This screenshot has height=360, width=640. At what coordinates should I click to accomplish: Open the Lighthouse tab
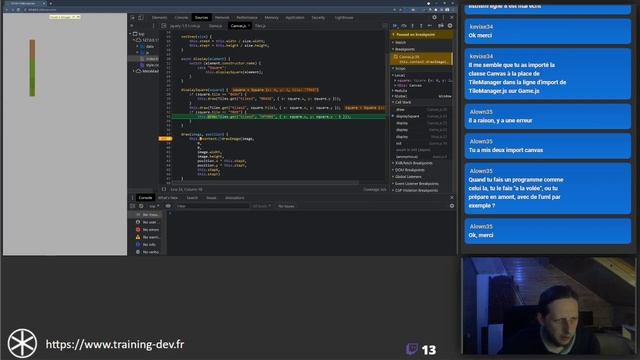344,18
